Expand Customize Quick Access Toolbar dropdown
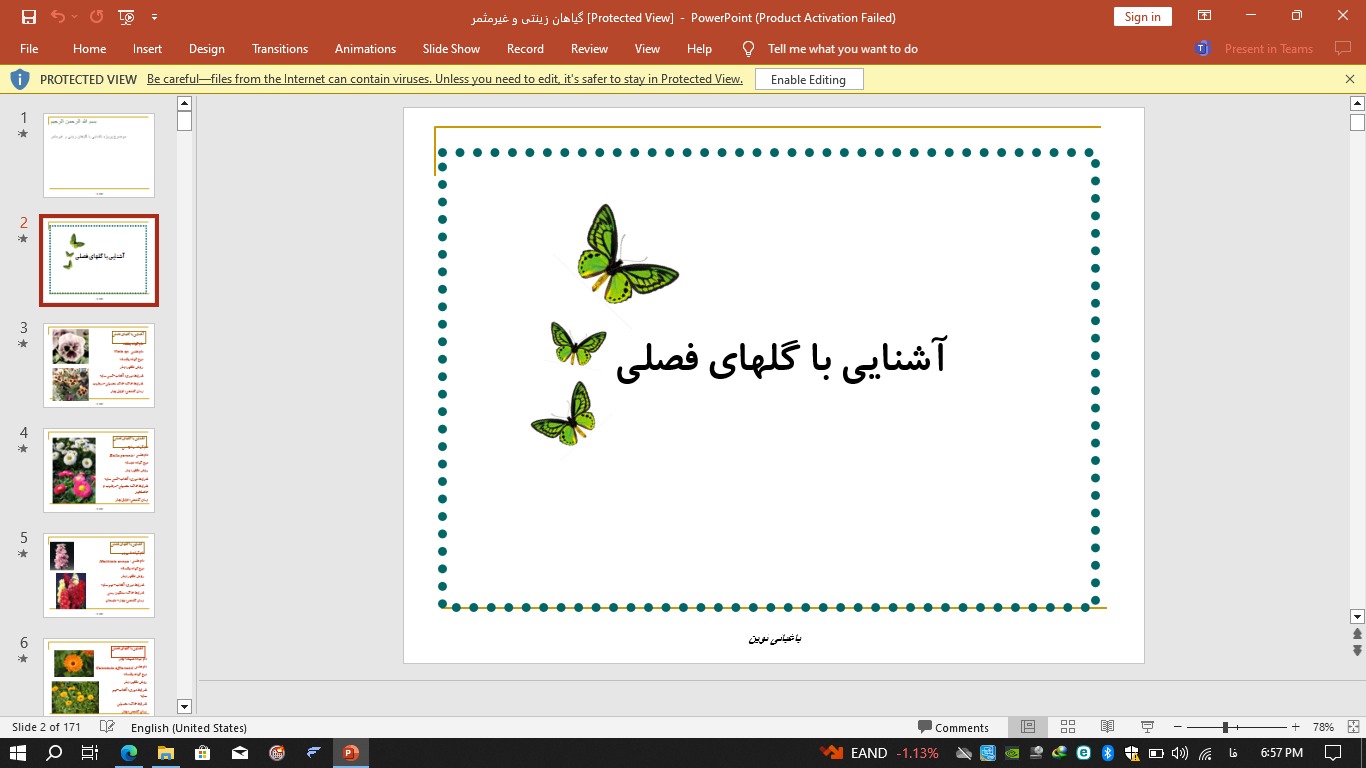1366x768 pixels. pos(154,17)
